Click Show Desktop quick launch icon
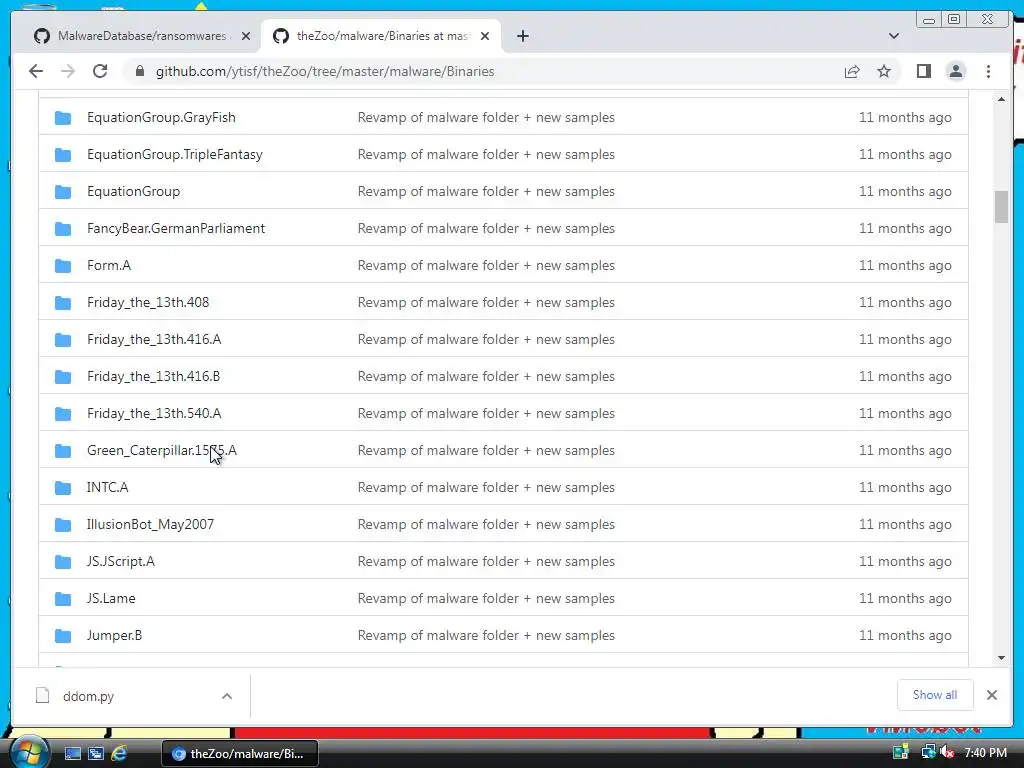Viewport: 1024px width, 768px height. click(72, 754)
